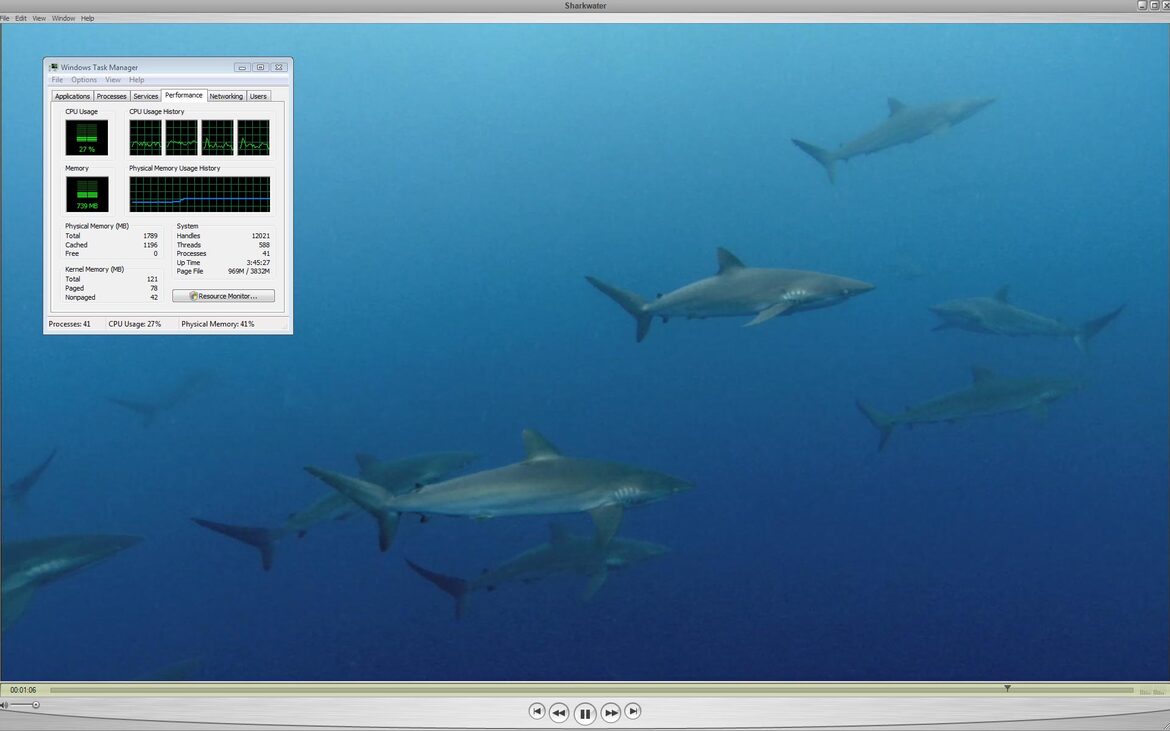1170x731 pixels.
Task: Open Resource Monitor from Task Manager
Action: pyautogui.click(x=223, y=296)
